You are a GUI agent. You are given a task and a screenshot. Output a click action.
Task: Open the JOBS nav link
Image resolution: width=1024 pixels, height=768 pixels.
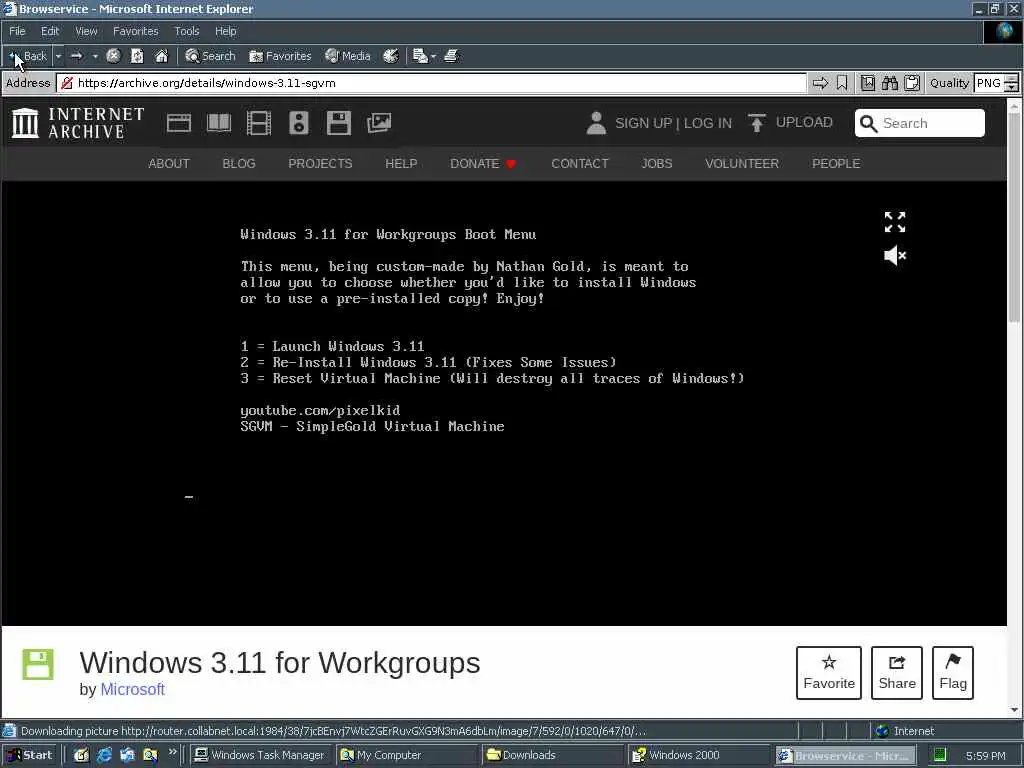[656, 163]
